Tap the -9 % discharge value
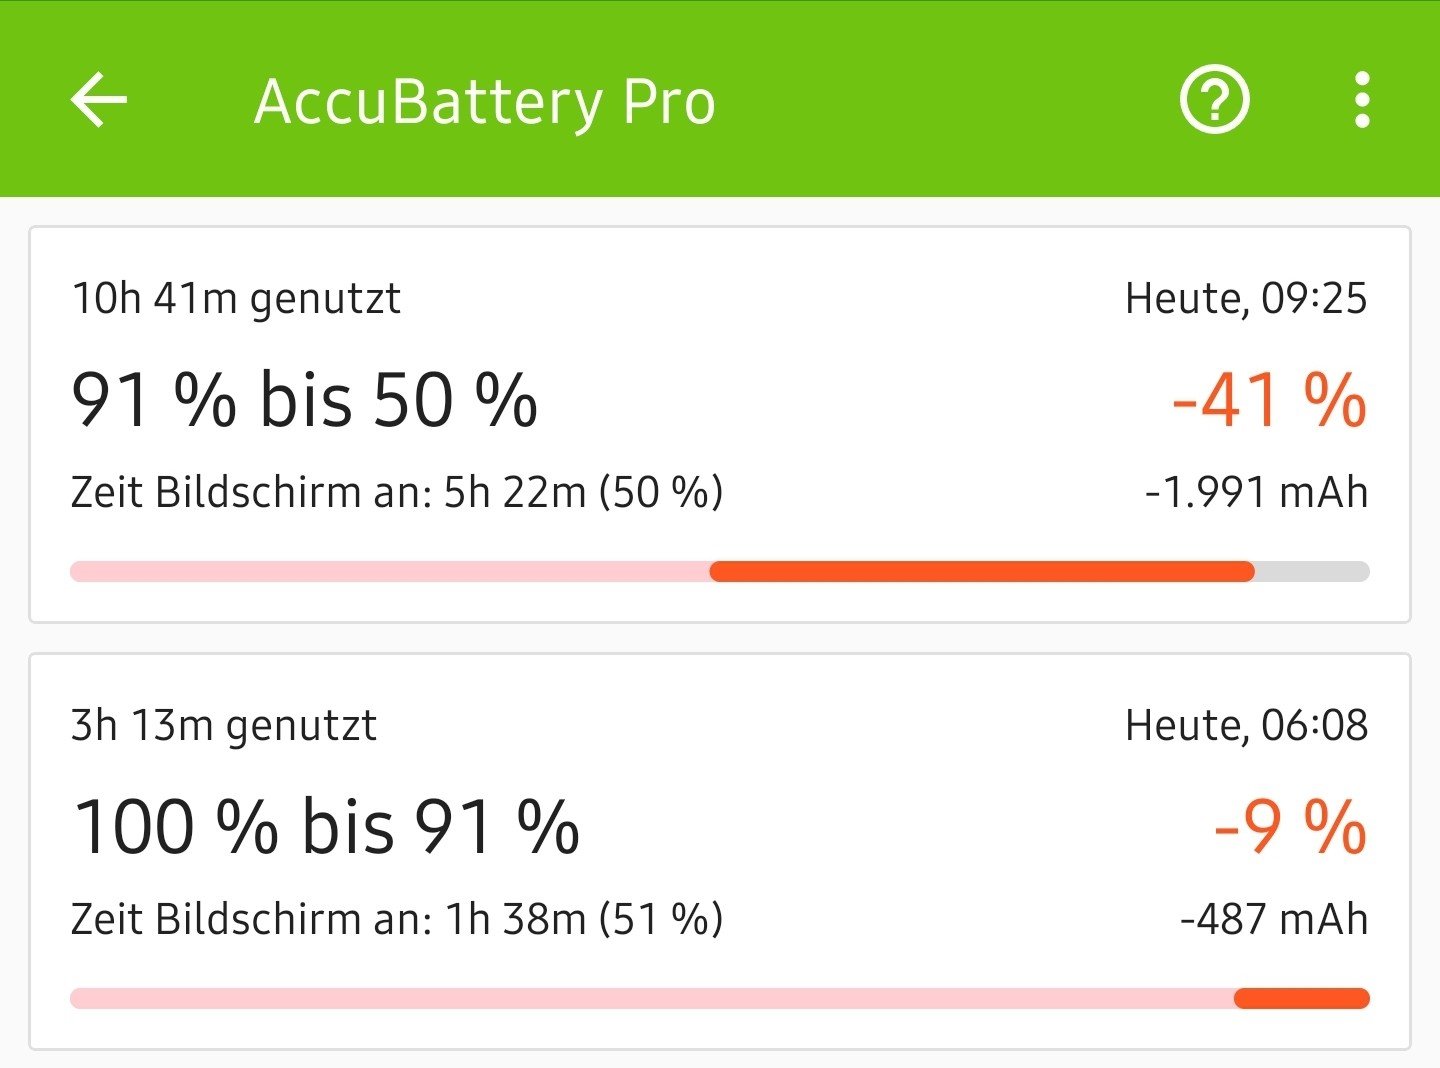The width and height of the screenshot is (1440, 1068). tap(1290, 827)
